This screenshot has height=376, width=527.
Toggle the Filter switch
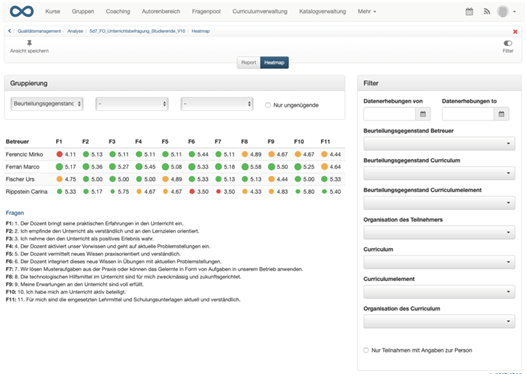tap(508, 43)
